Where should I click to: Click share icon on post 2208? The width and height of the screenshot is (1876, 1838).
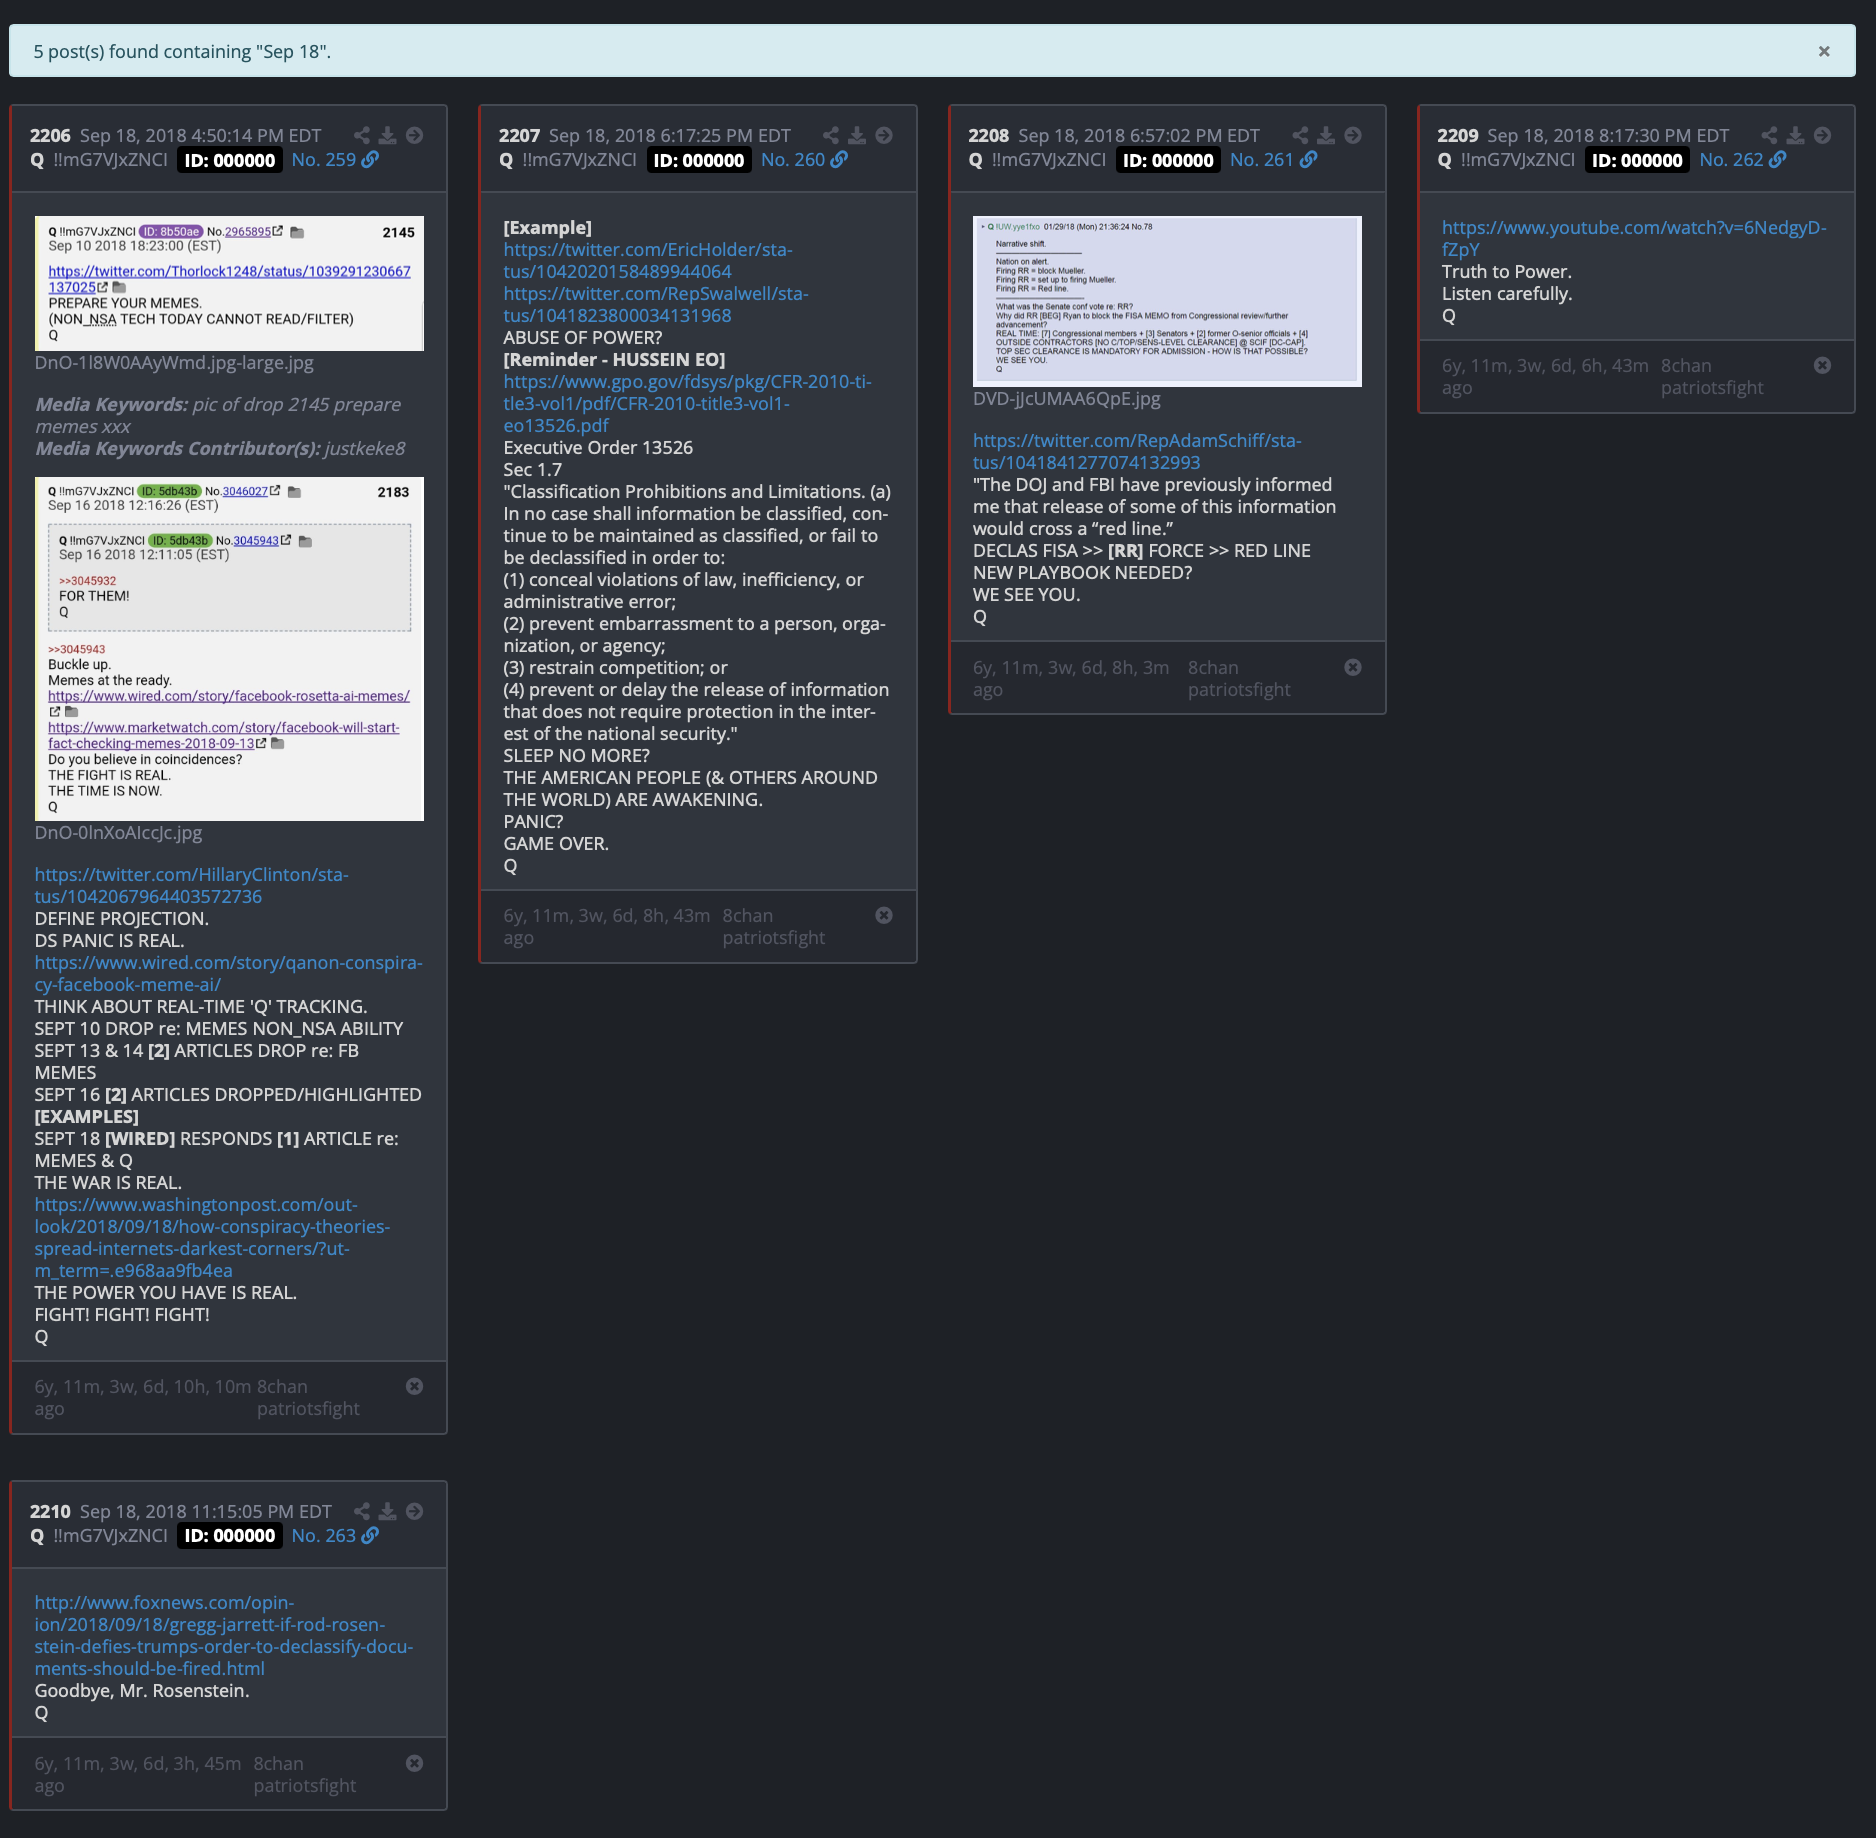click(x=1300, y=135)
